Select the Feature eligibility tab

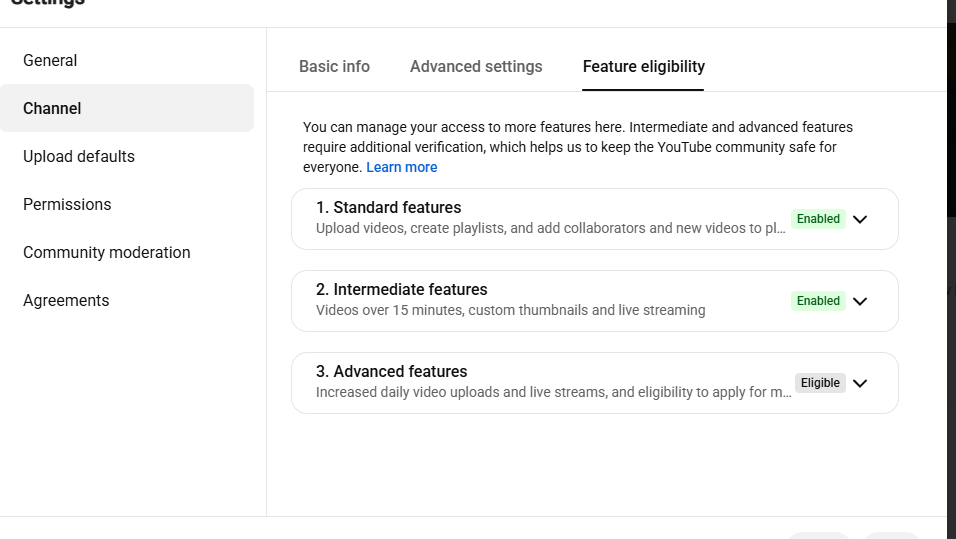click(x=643, y=66)
